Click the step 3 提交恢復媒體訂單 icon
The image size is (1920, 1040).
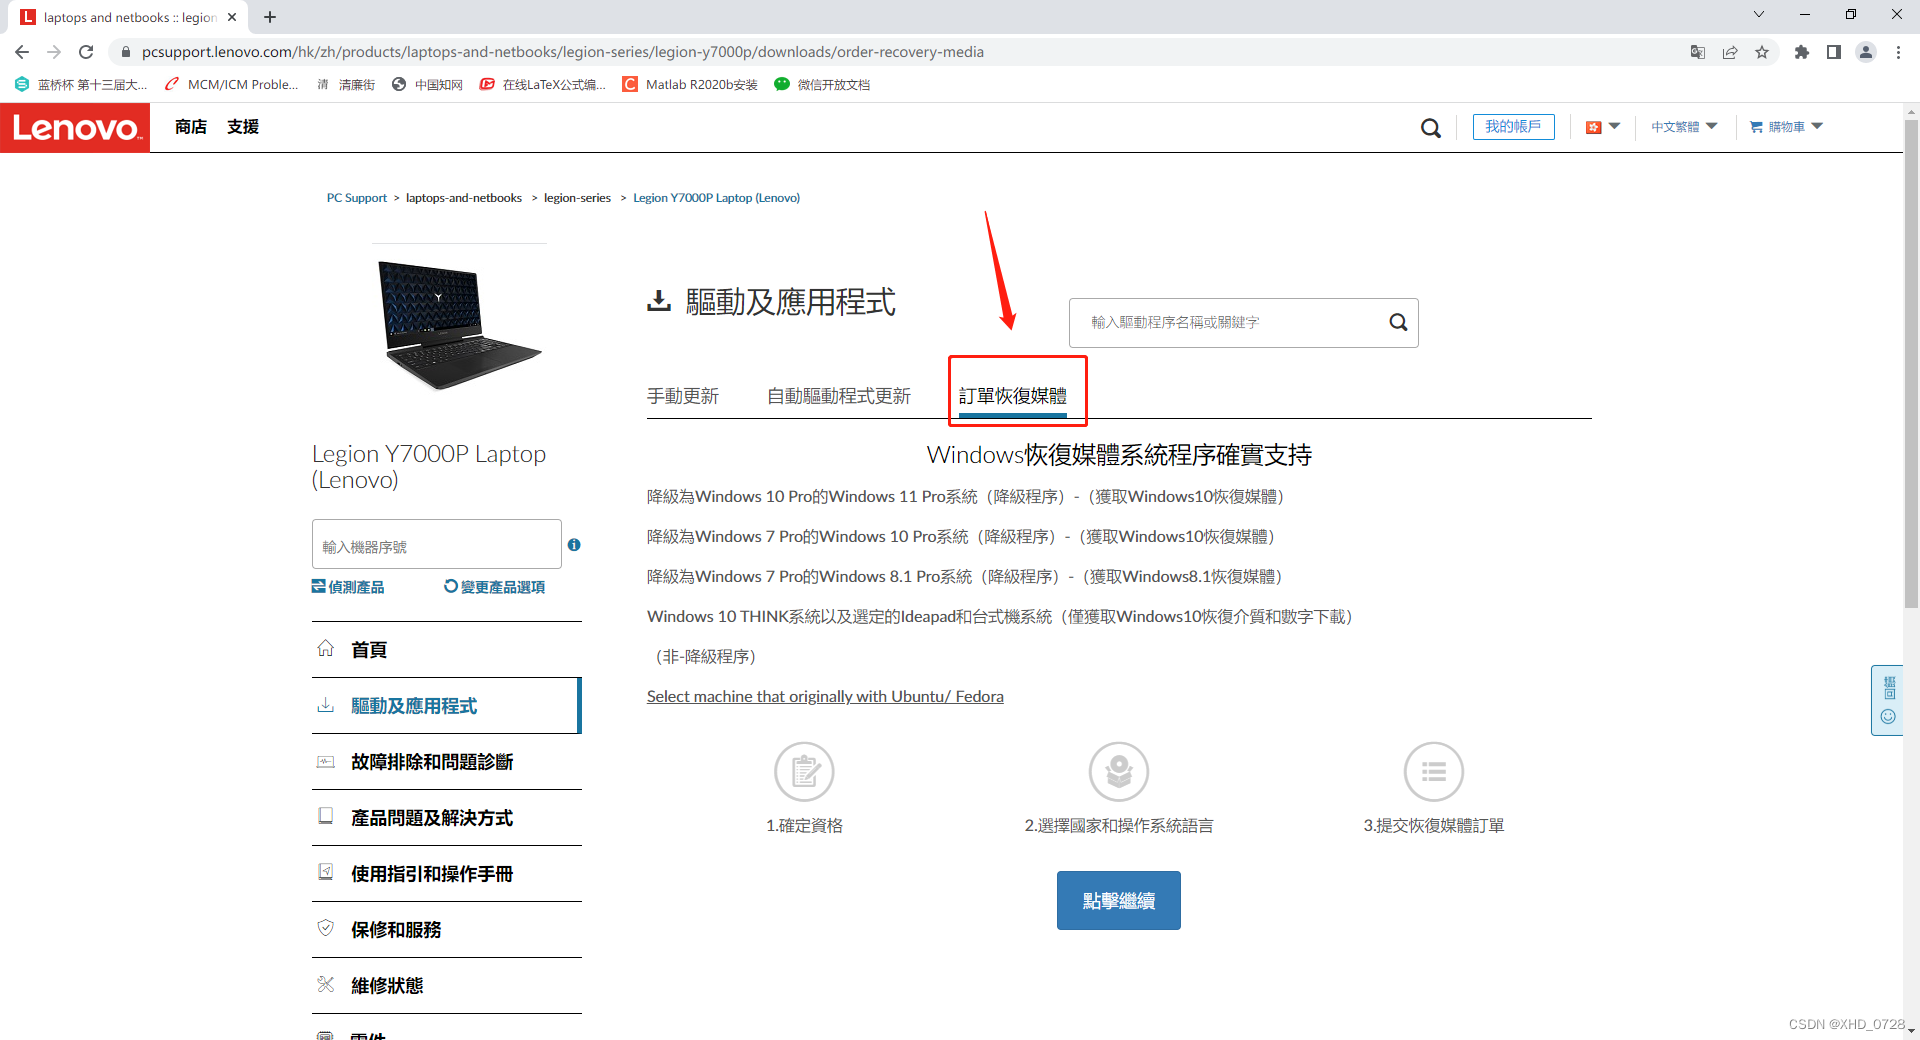(x=1434, y=772)
